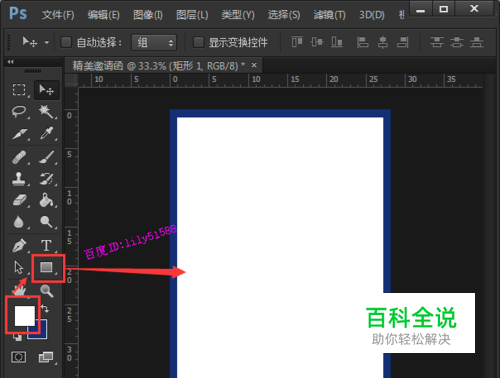Align right edges
Screen dimensions: 500x378
point(403,42)
